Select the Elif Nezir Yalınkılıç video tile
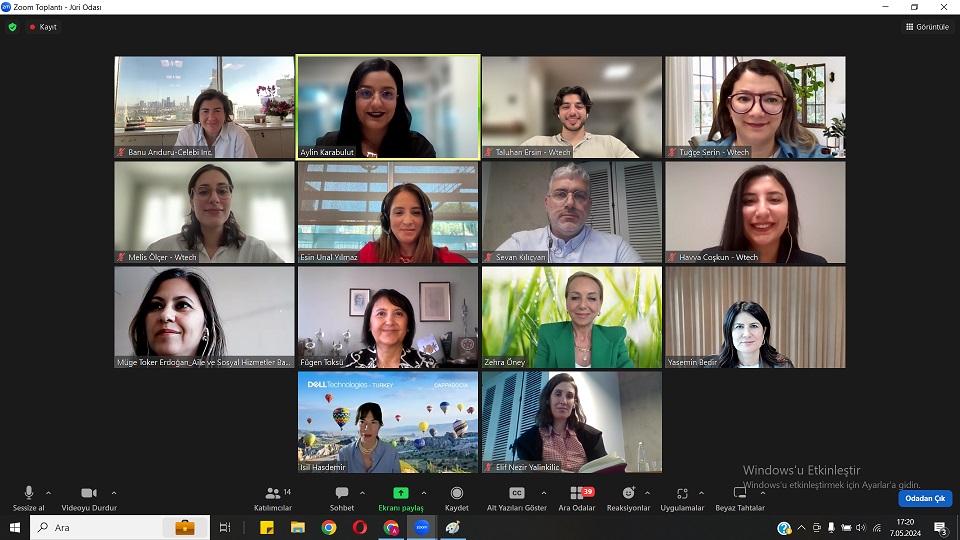 click(x=572, y=422)
